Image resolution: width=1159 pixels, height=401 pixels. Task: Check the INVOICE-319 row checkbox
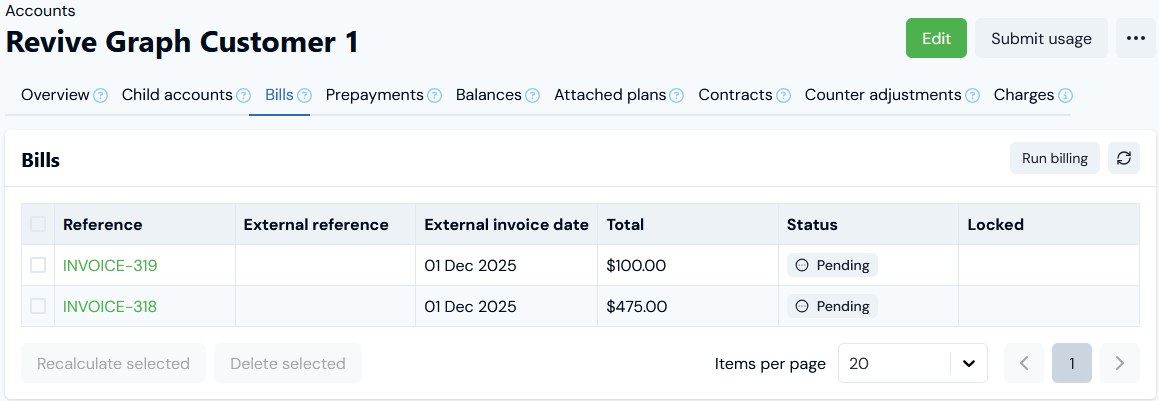[38, 265]
